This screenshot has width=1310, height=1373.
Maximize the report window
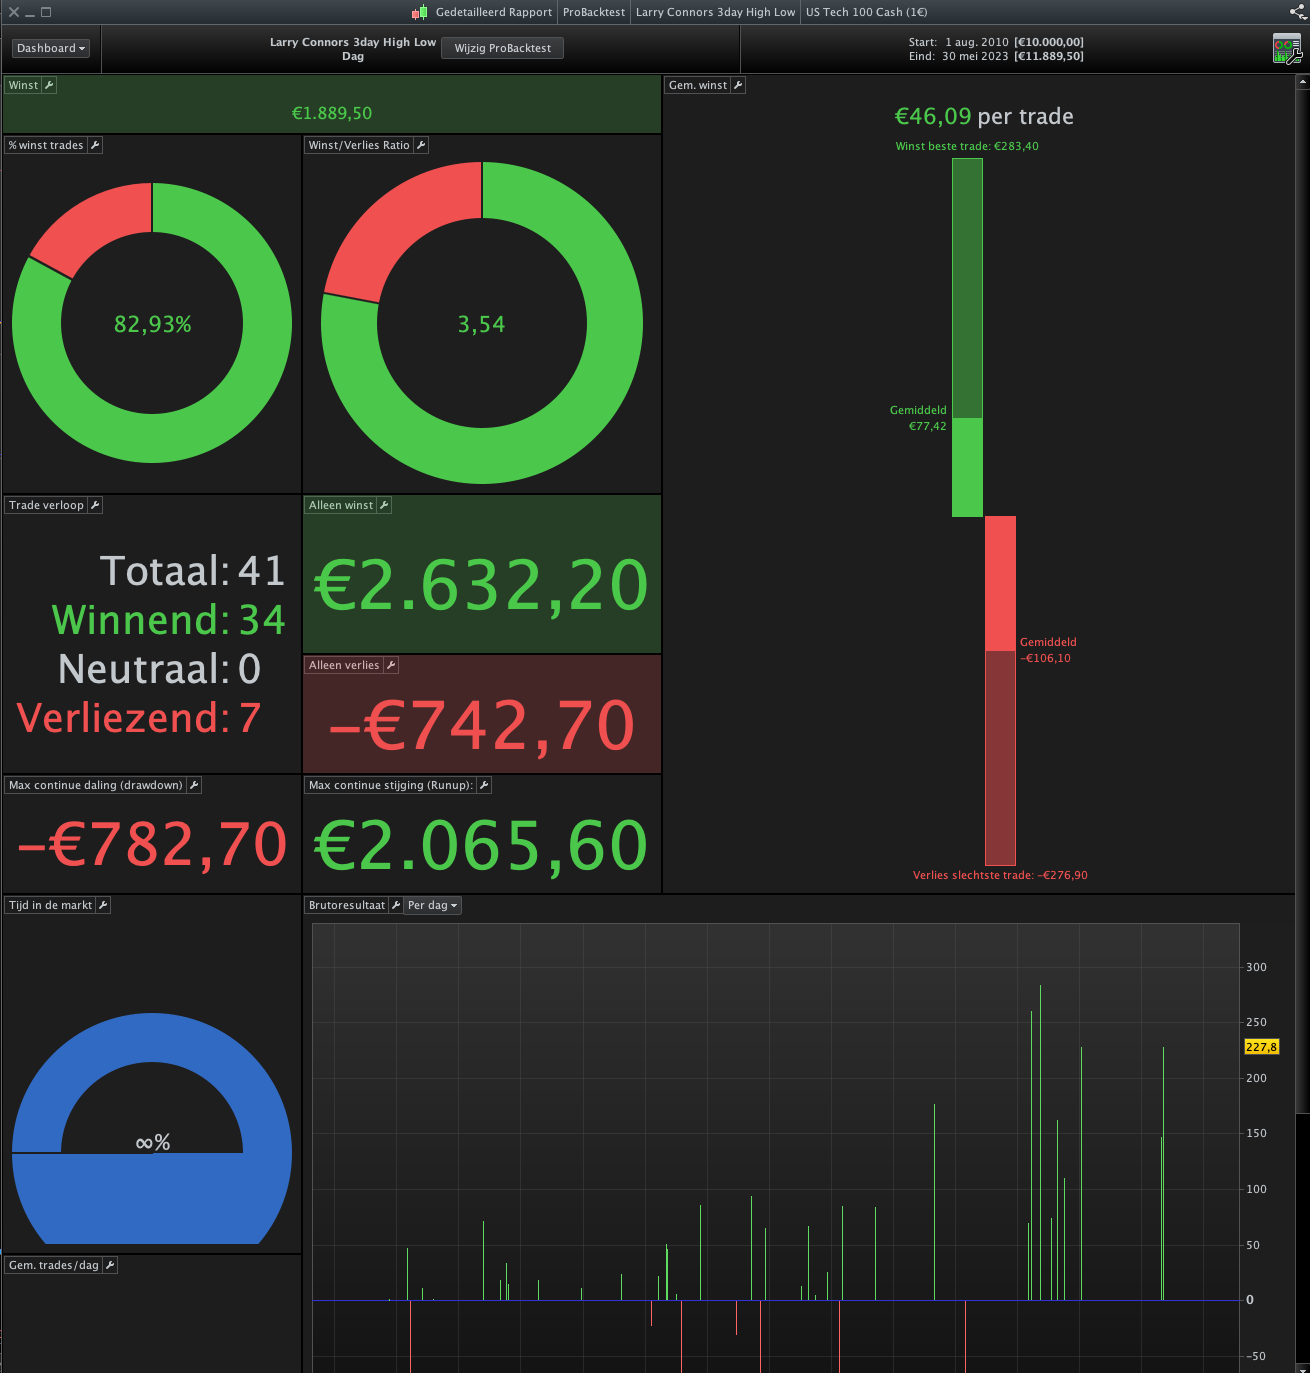click(46, 12)
